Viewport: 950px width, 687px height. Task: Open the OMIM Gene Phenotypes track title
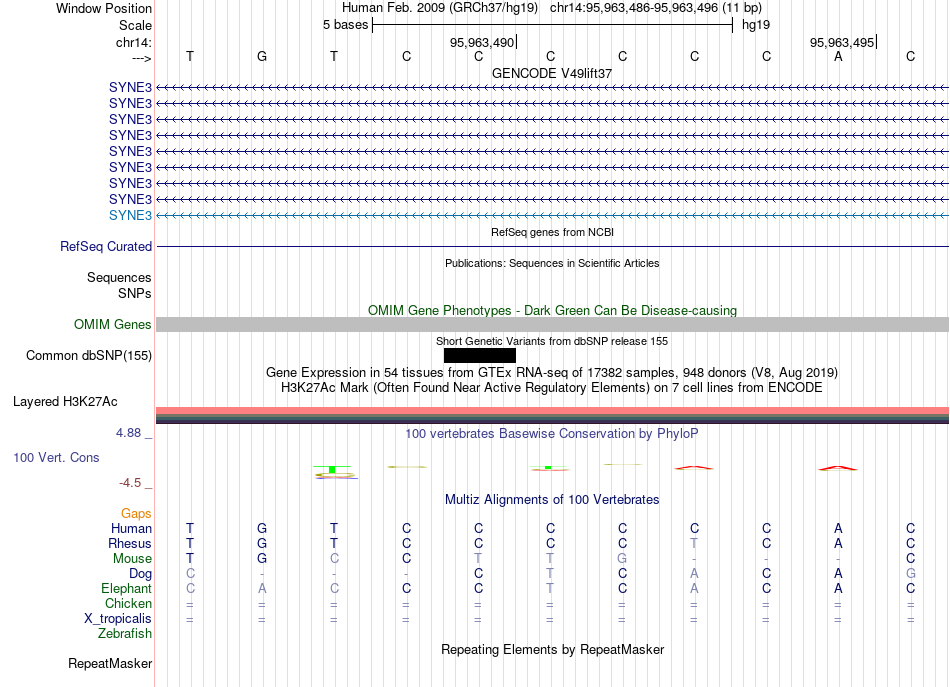(x=552, y=310)
